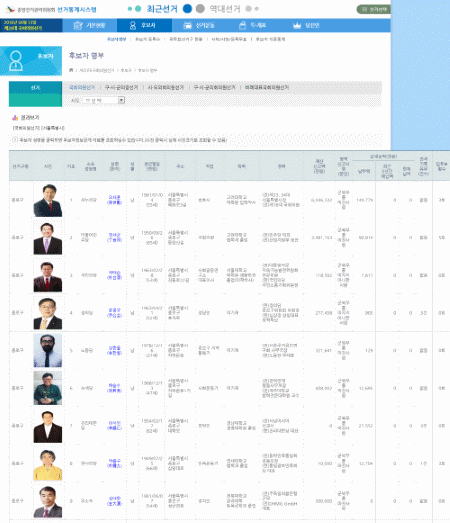Select the 구·시·군의회의원선거 tab
The width and height of the screenshot is (450, 523).
214,87
